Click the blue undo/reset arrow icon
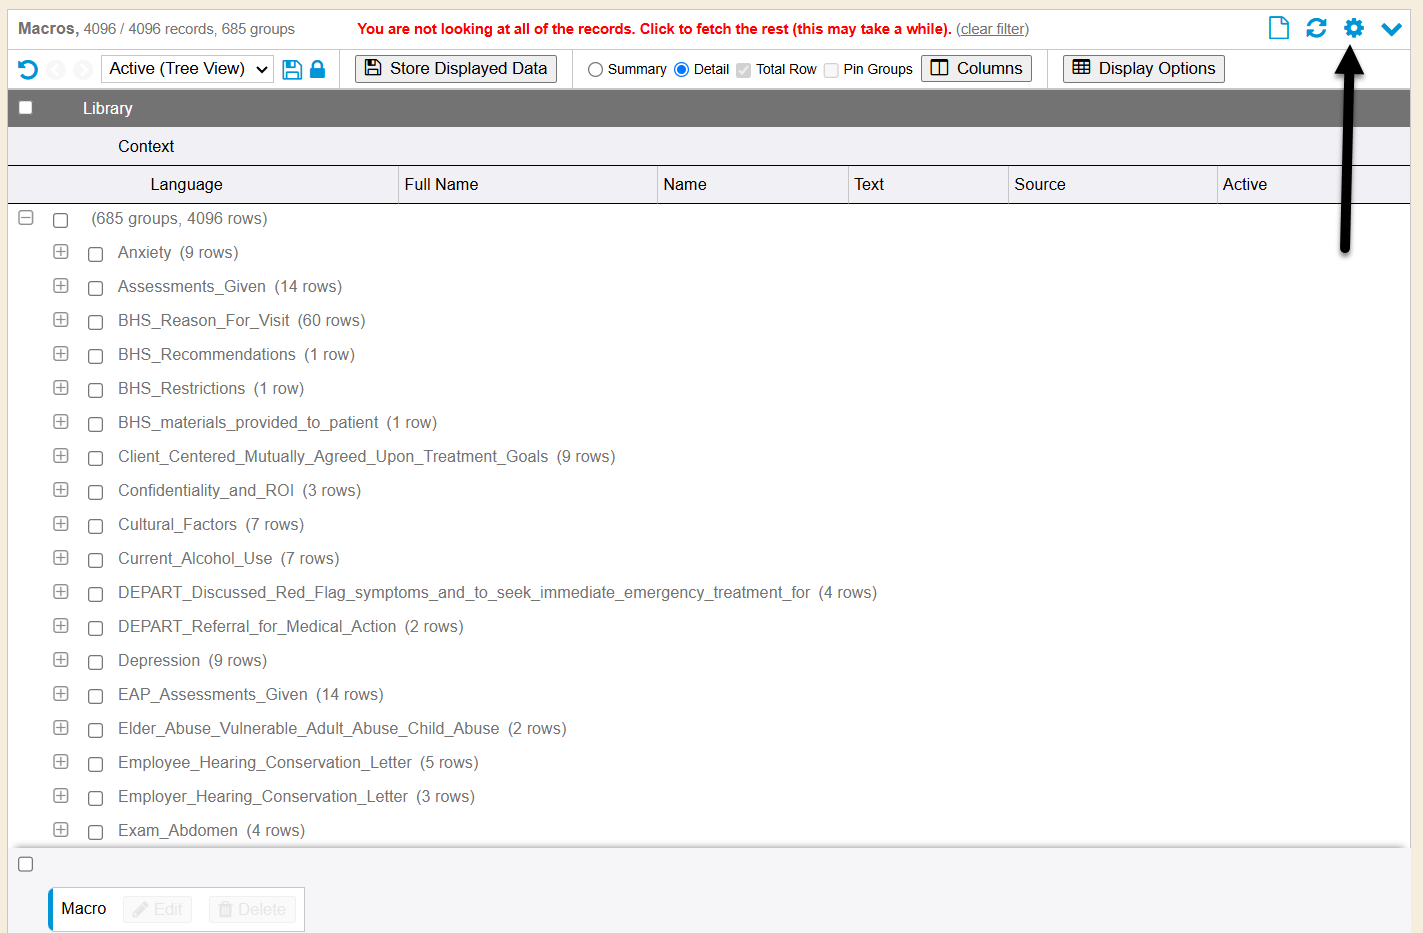The image size is (1423, 933). pos(28,69)
